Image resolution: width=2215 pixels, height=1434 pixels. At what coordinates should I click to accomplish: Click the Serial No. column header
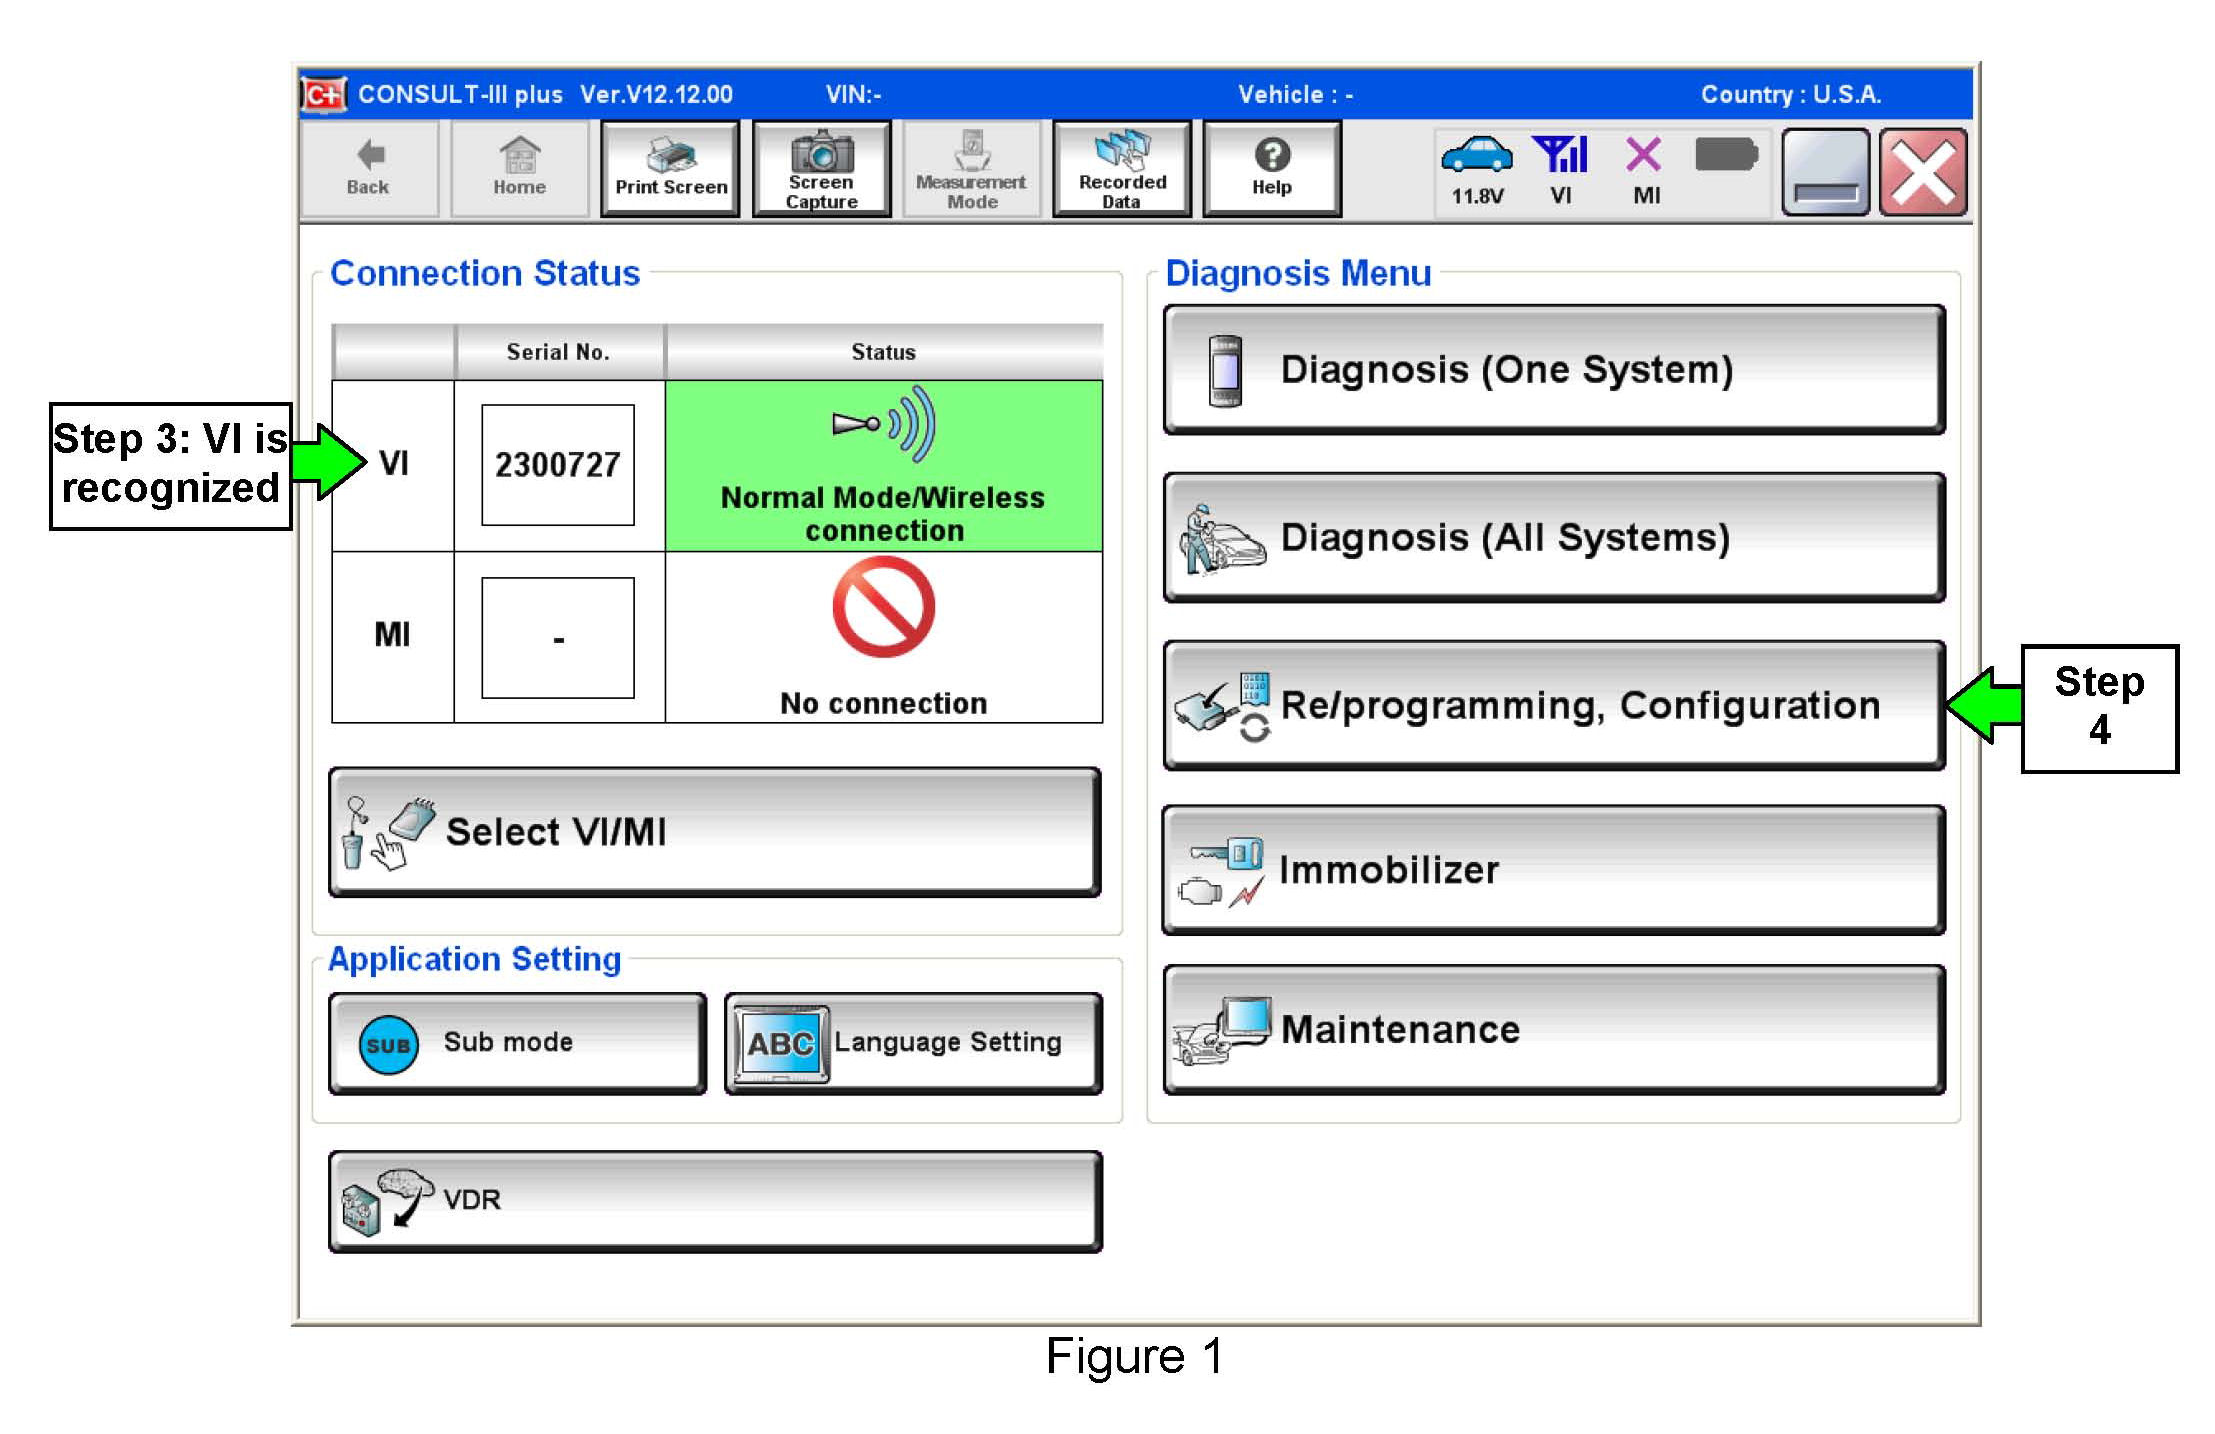(x=559, y=352)
